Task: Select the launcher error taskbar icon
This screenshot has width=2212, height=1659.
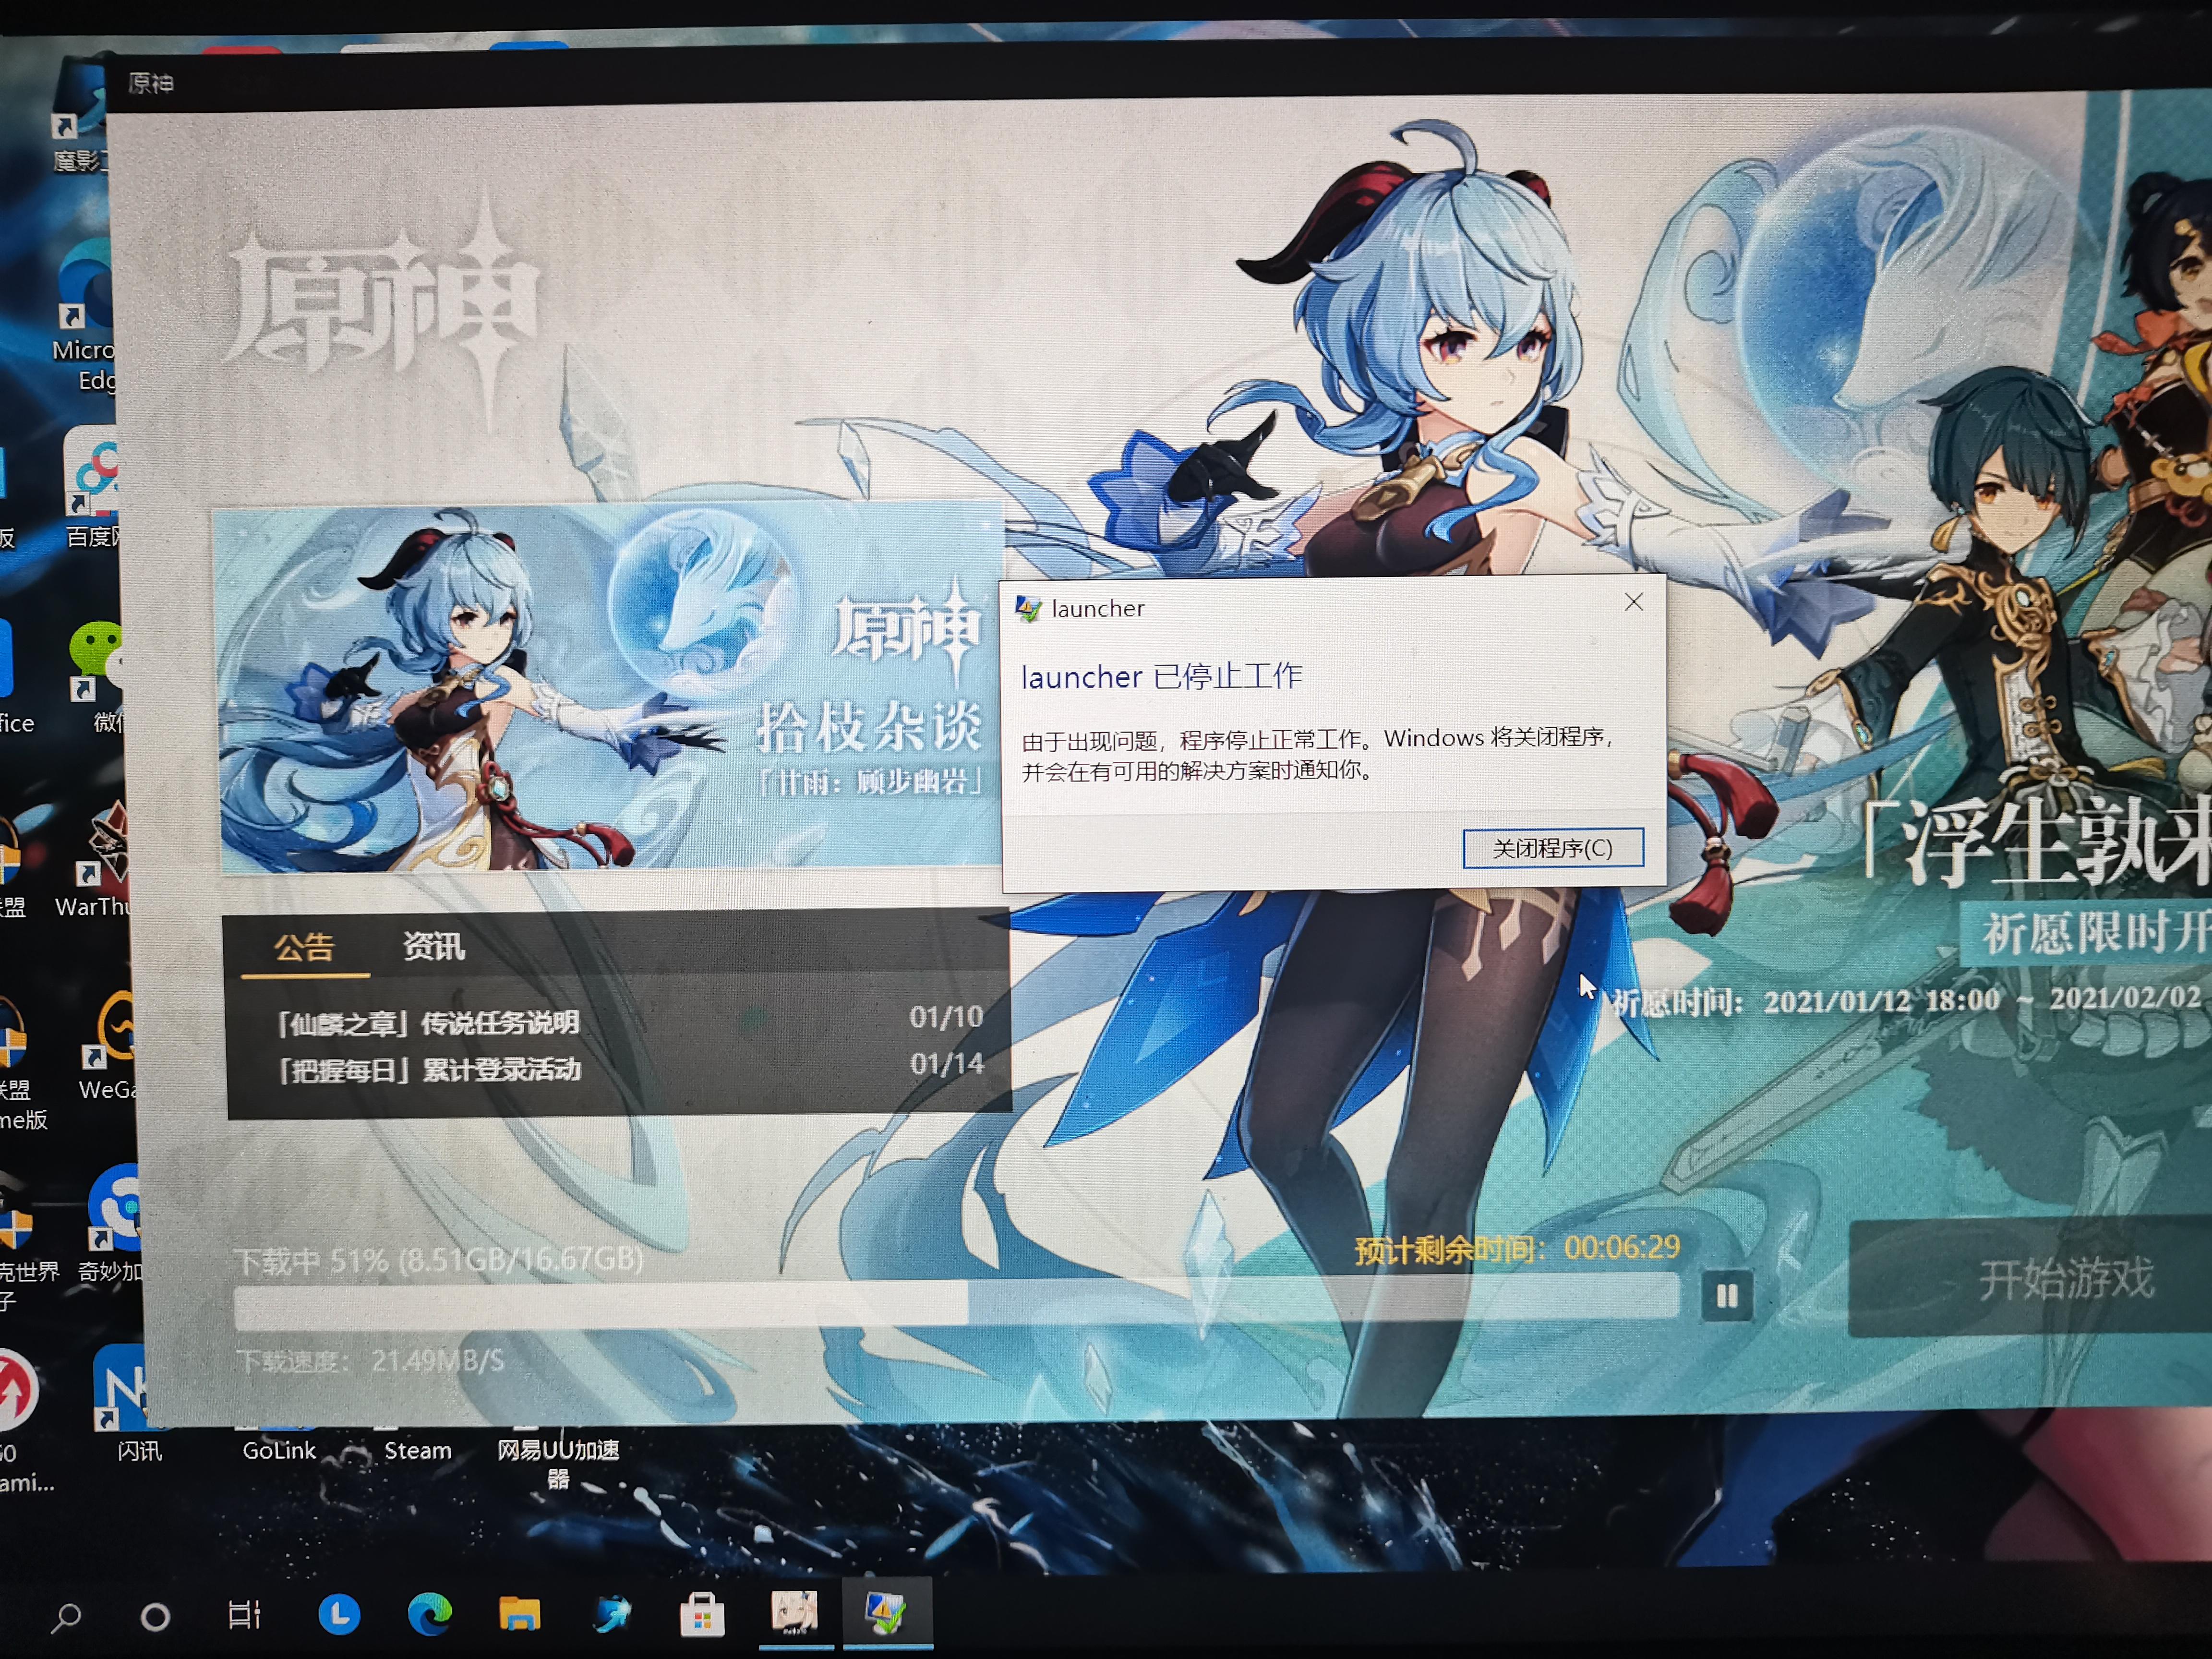Action: pos(886,1613)
